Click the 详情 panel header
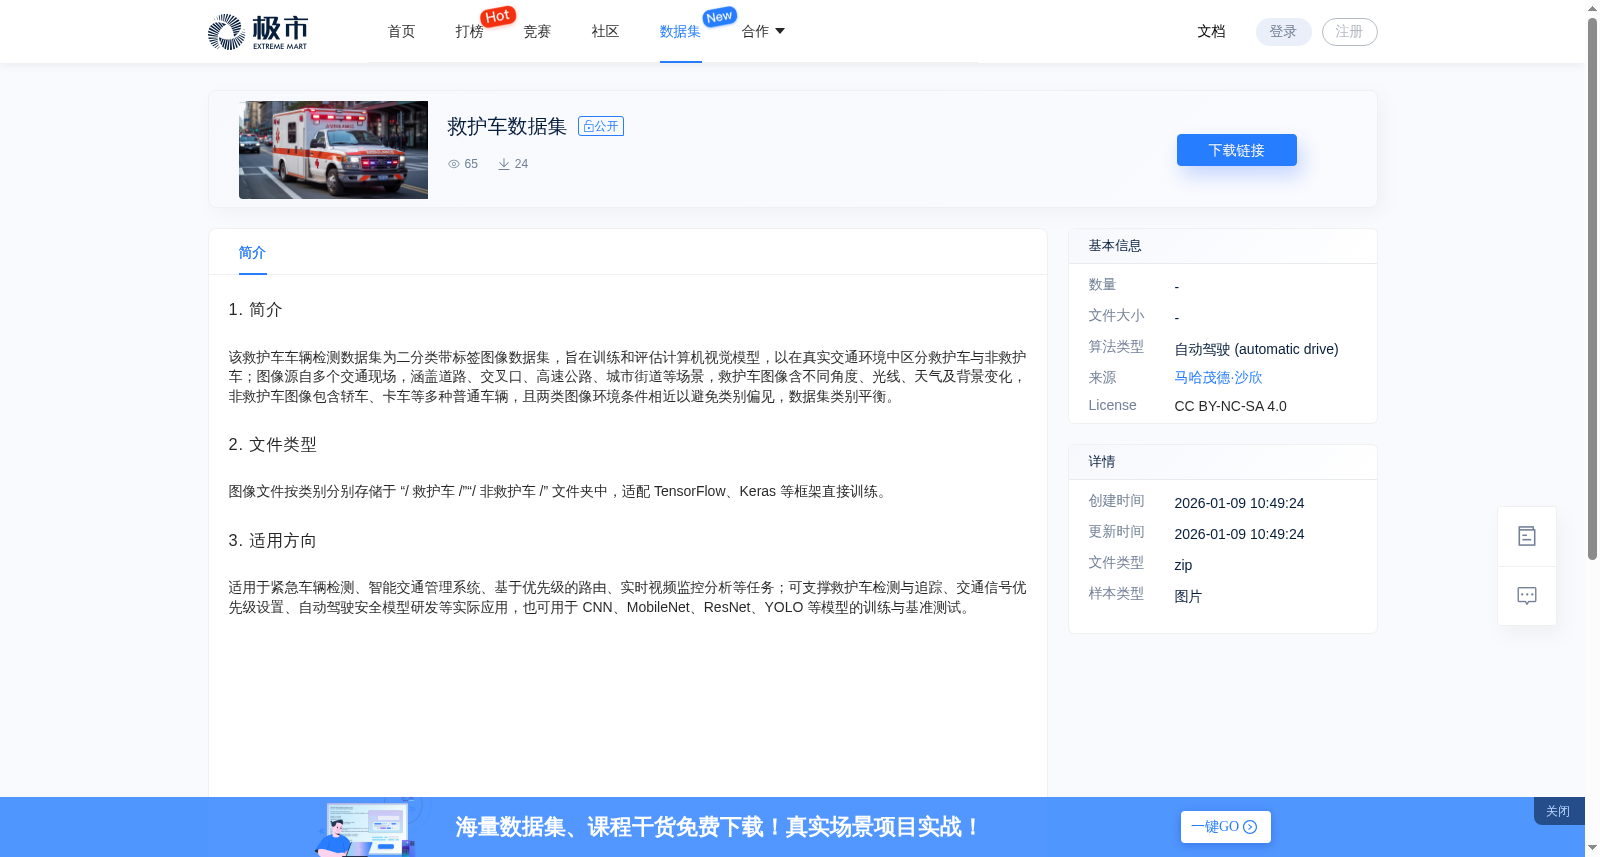This screenshot has height=857, width=1600. point(1222,462)
